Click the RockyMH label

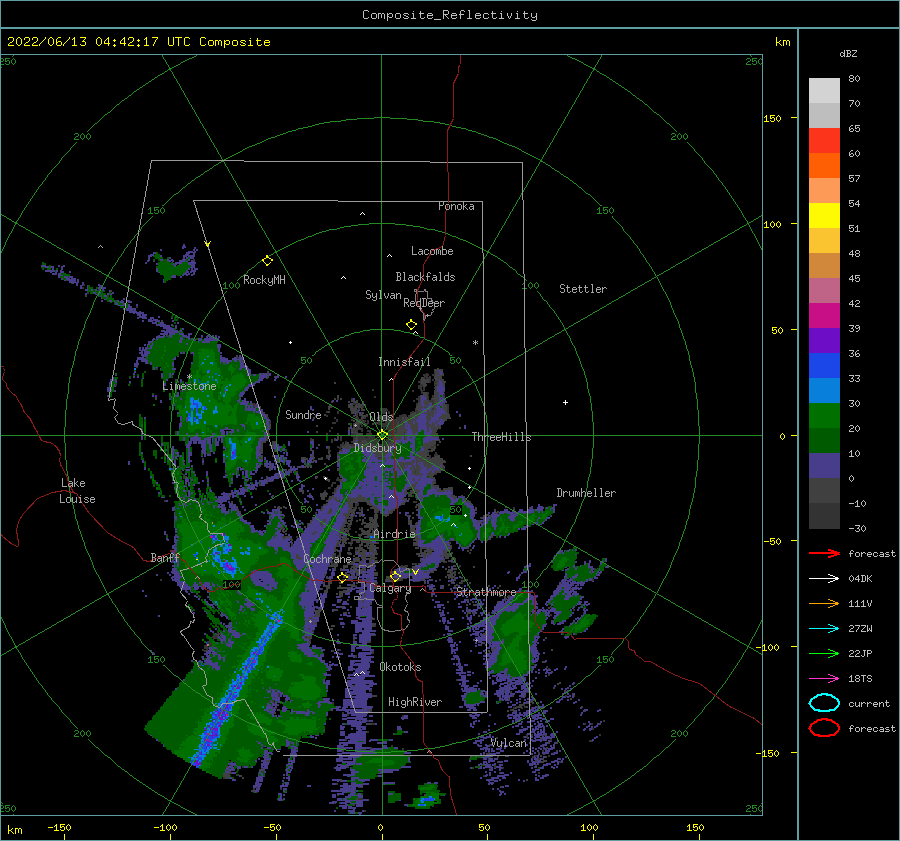tap(264, 280)
